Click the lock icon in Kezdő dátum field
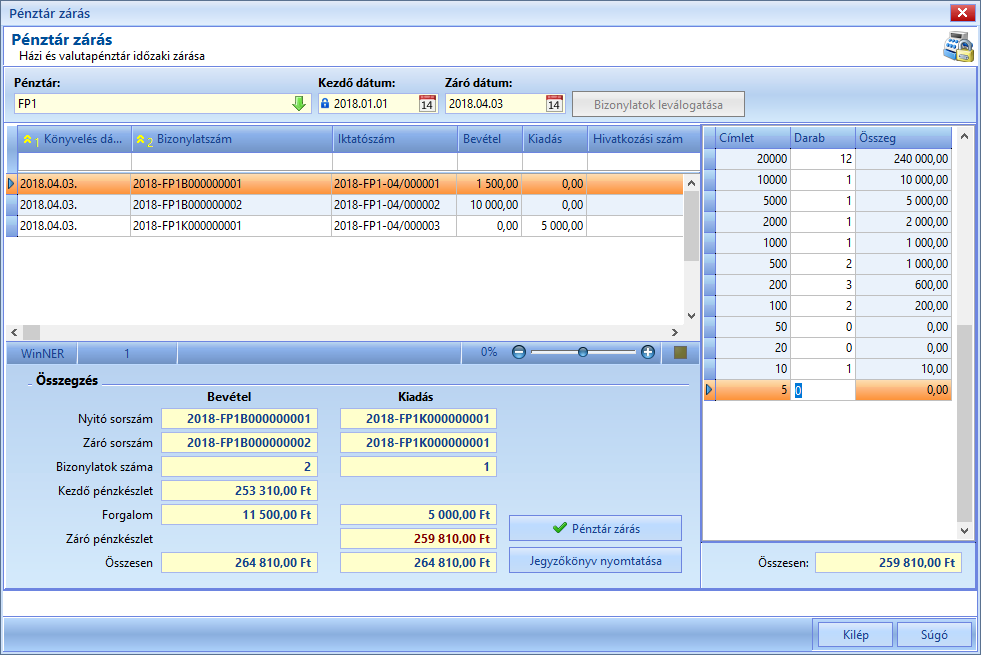981x655 pixels. click(x=325, y=103)
